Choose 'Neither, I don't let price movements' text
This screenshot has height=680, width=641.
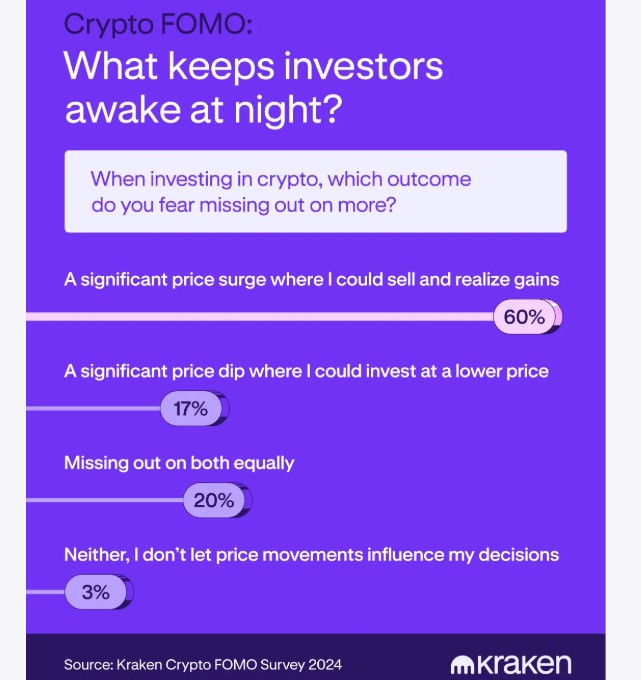tap(311, 554)
